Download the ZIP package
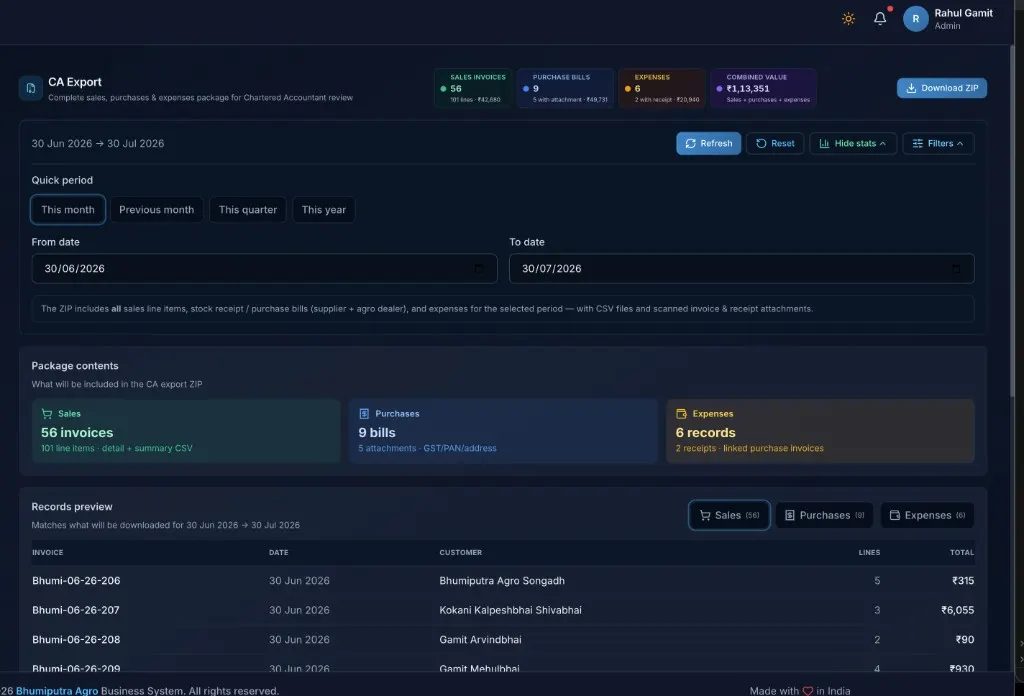This screenshot has width=1024, height=696. pyautogui.click(x=941, y=88)
